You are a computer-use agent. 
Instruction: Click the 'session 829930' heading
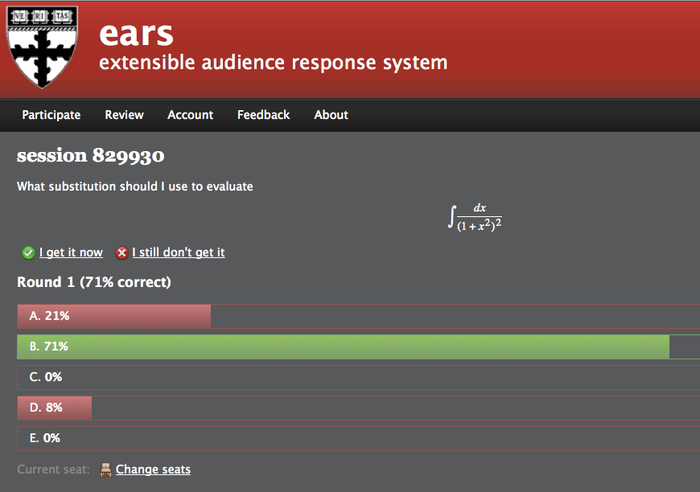[x=91, y=157]
